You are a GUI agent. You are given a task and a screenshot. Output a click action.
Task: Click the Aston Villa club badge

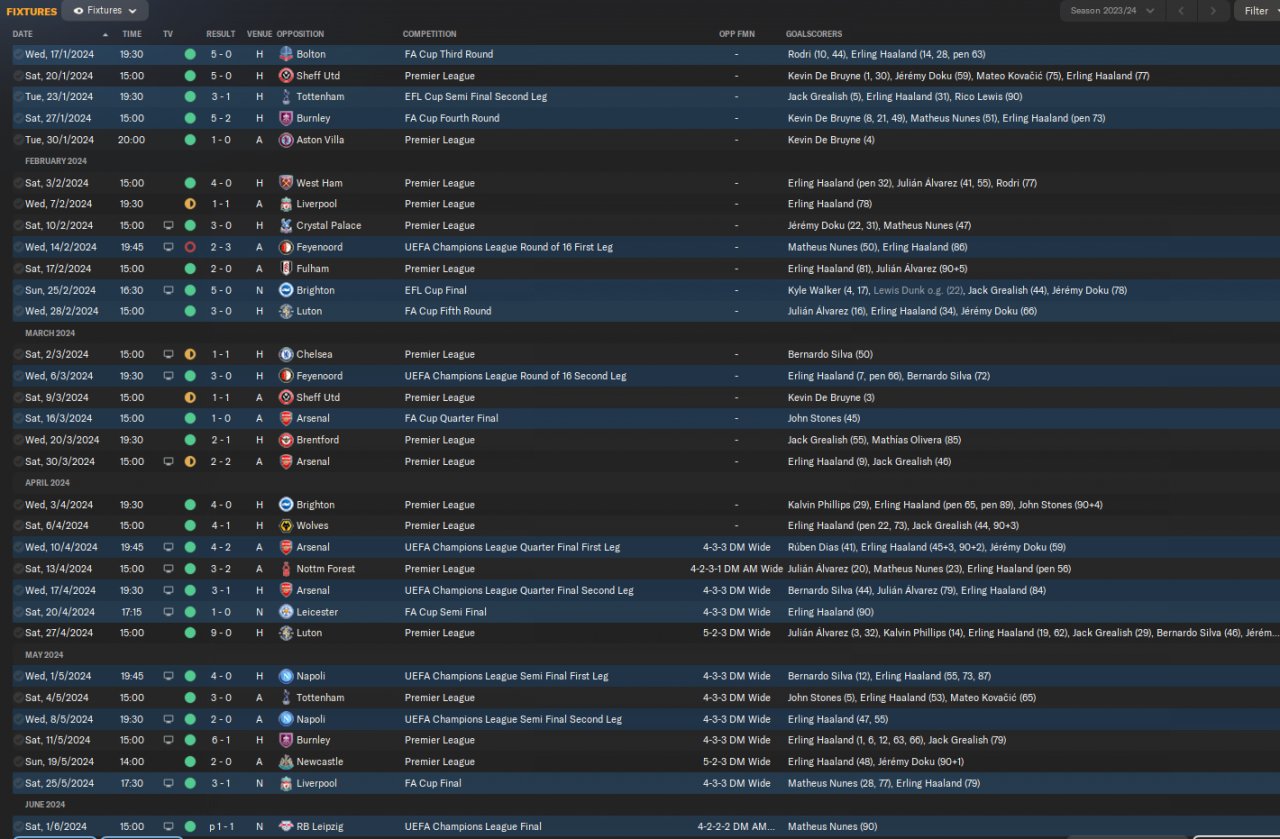[286, 140]
